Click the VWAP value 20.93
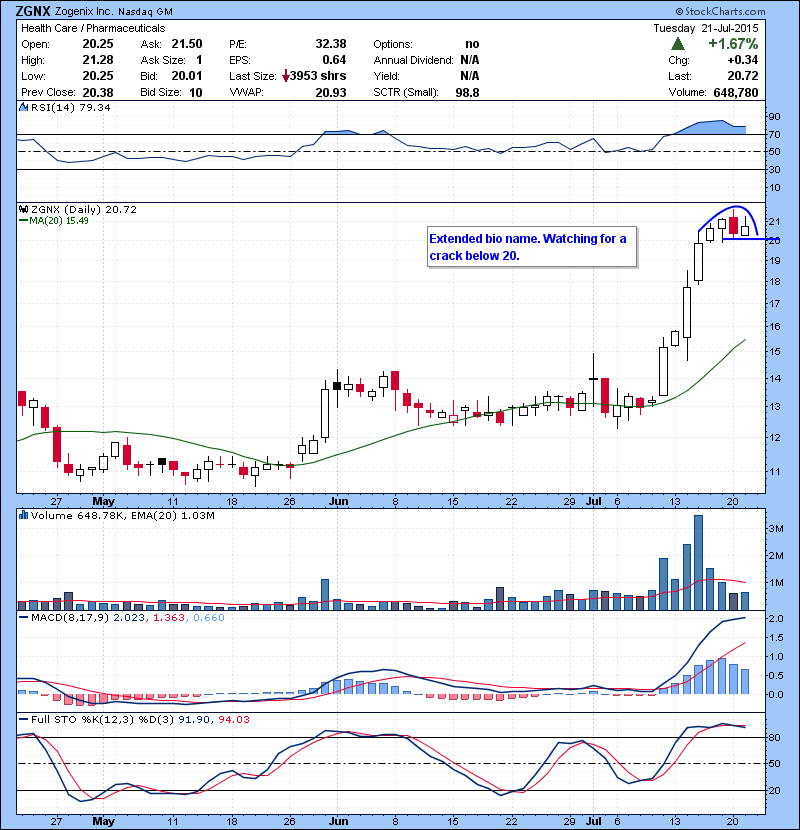This screenshot has width=800, height=830. pos(331,93)
